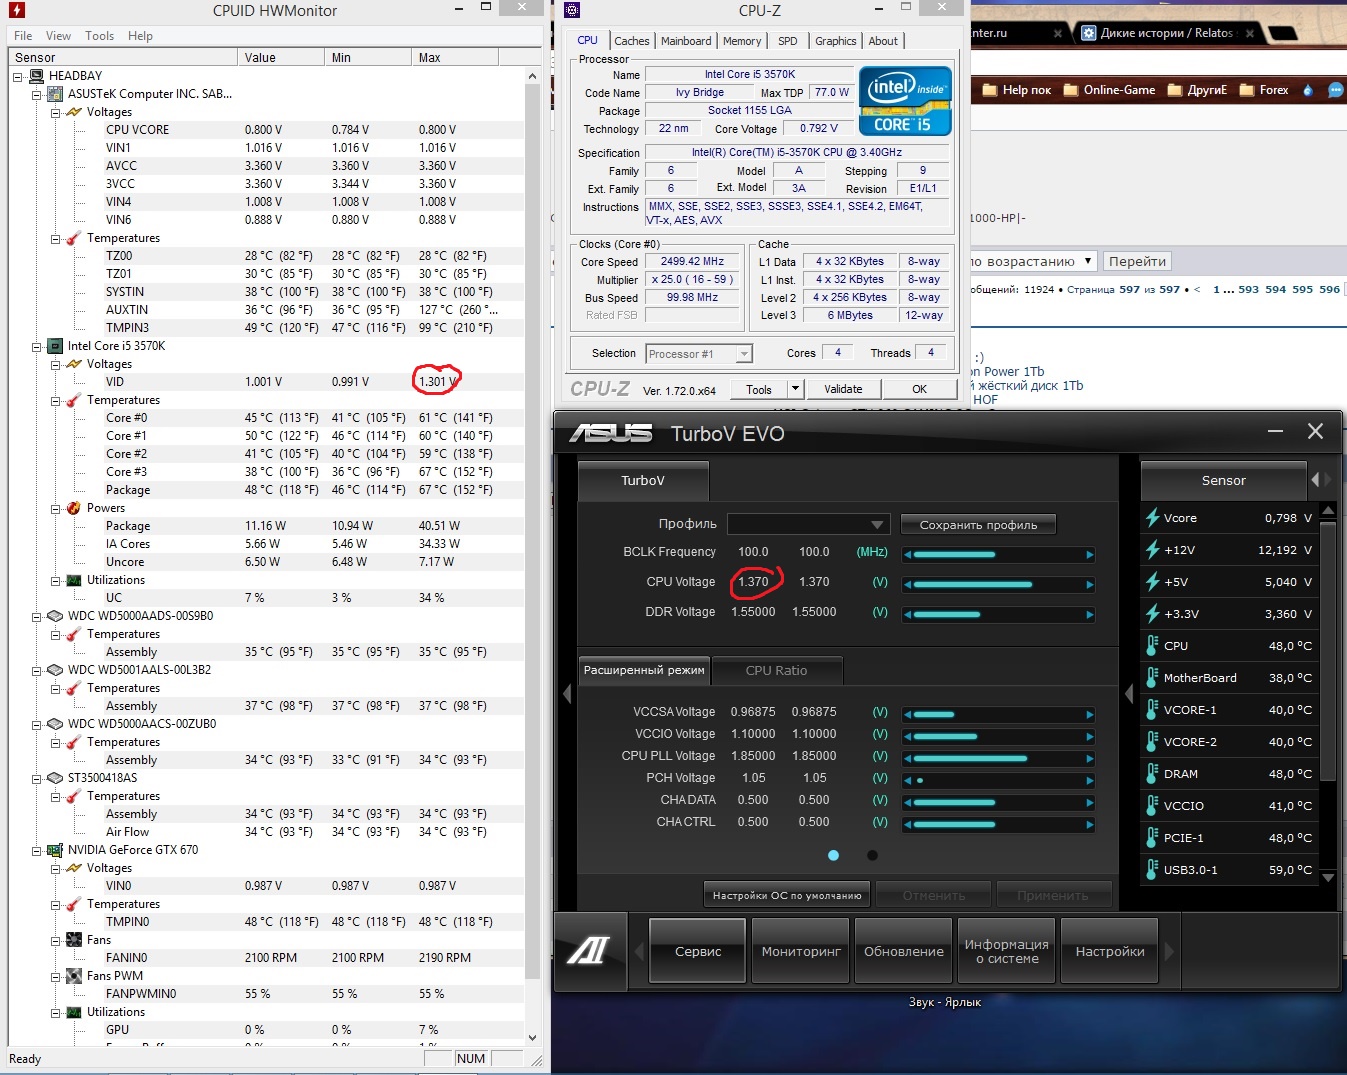Go to forum page 594 in the browser
Viewport: 1347px width, 1075px height.
(x=1275, y=289)
